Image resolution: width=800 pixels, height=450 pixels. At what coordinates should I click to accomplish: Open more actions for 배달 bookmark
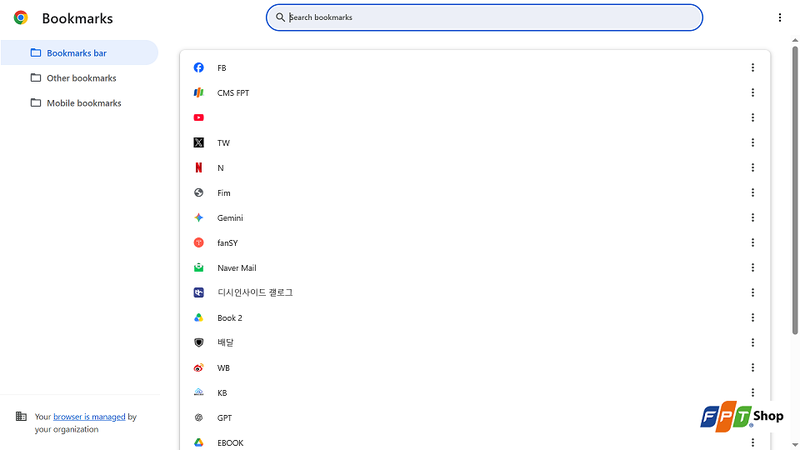coord(753,343)
